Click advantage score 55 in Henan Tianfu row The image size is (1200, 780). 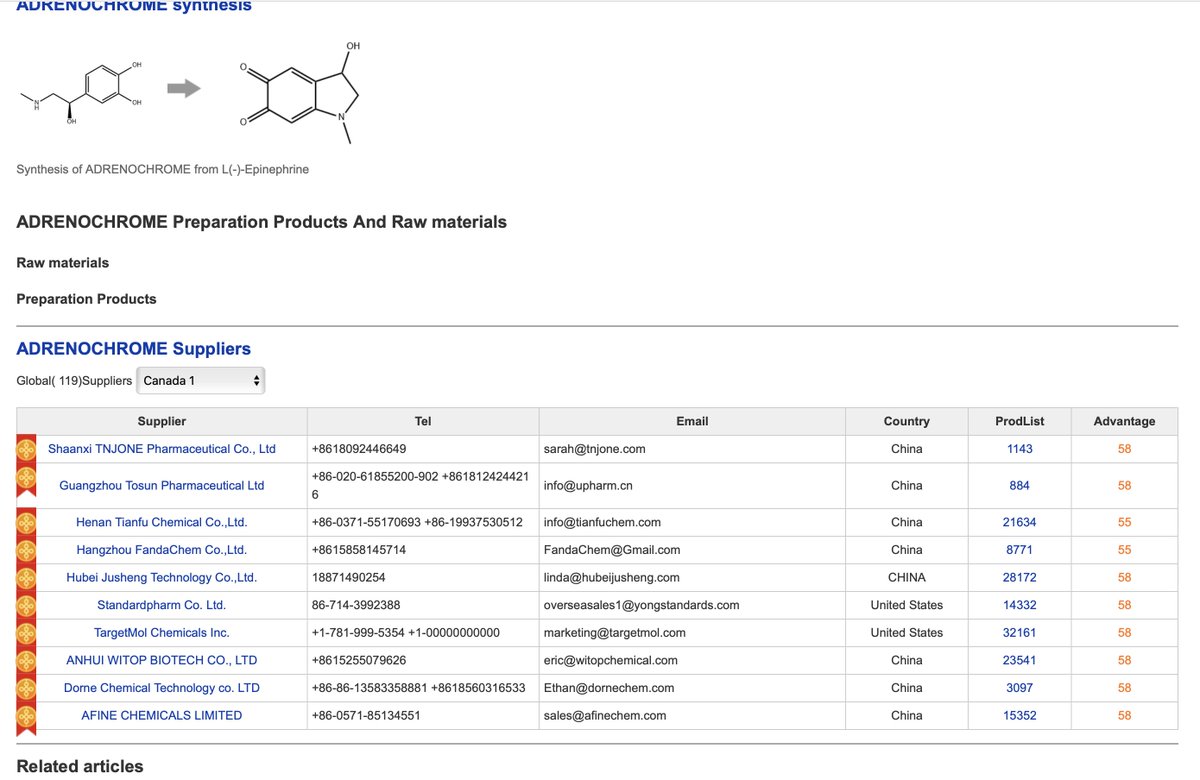click(1125, 522)
